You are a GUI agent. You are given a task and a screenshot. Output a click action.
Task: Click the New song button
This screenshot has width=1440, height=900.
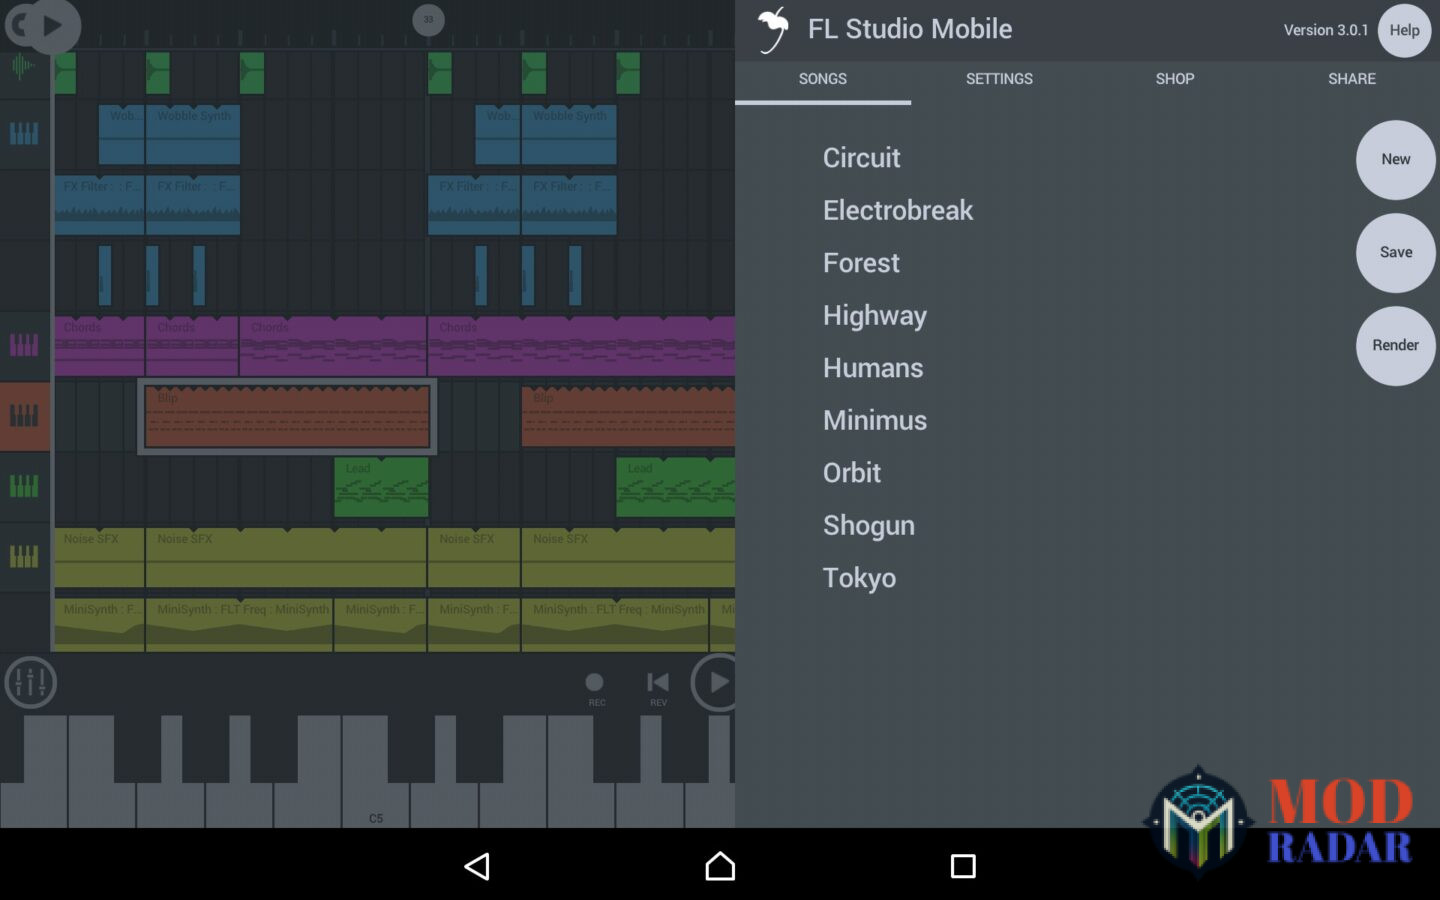pyautogui.click(x=1396, y=160)
